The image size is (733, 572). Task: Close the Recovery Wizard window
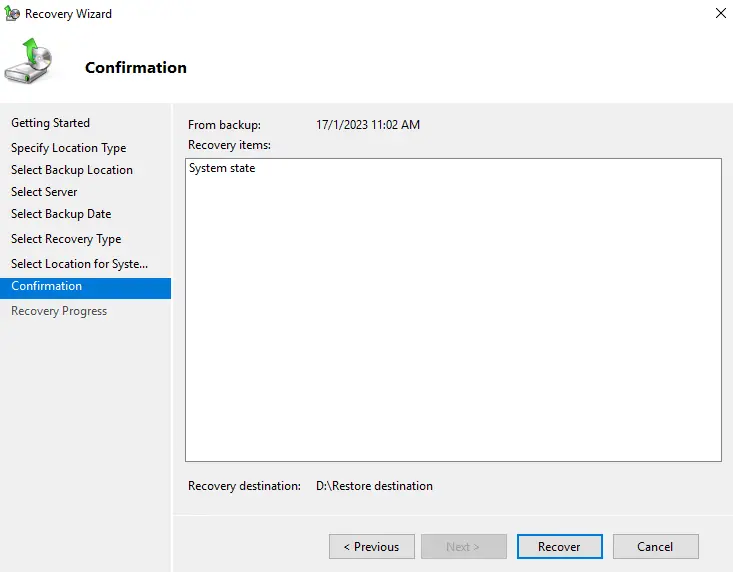coord(720,14)
